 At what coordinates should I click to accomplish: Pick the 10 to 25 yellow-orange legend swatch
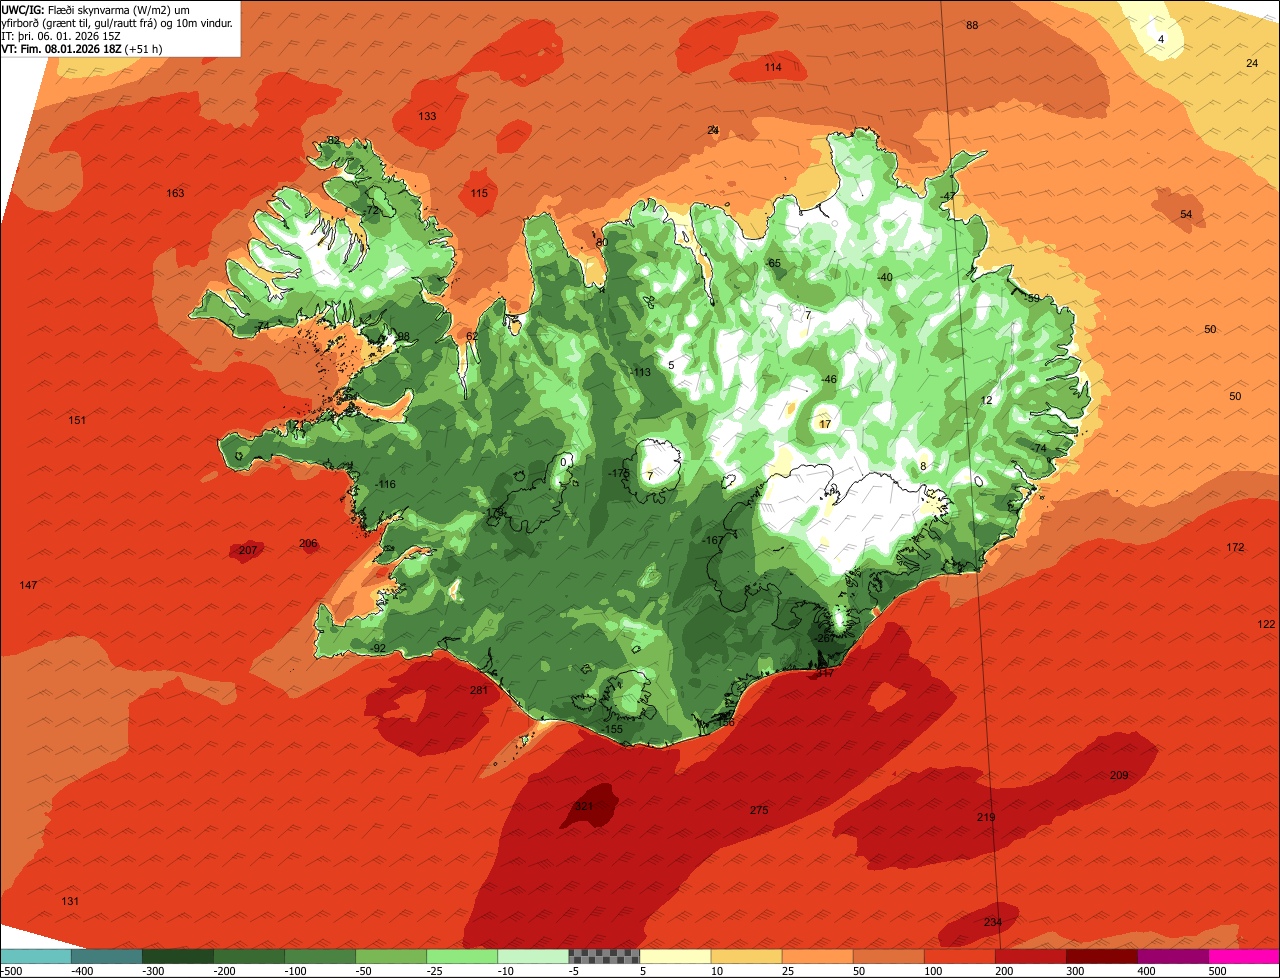click(x=746, y=956)
